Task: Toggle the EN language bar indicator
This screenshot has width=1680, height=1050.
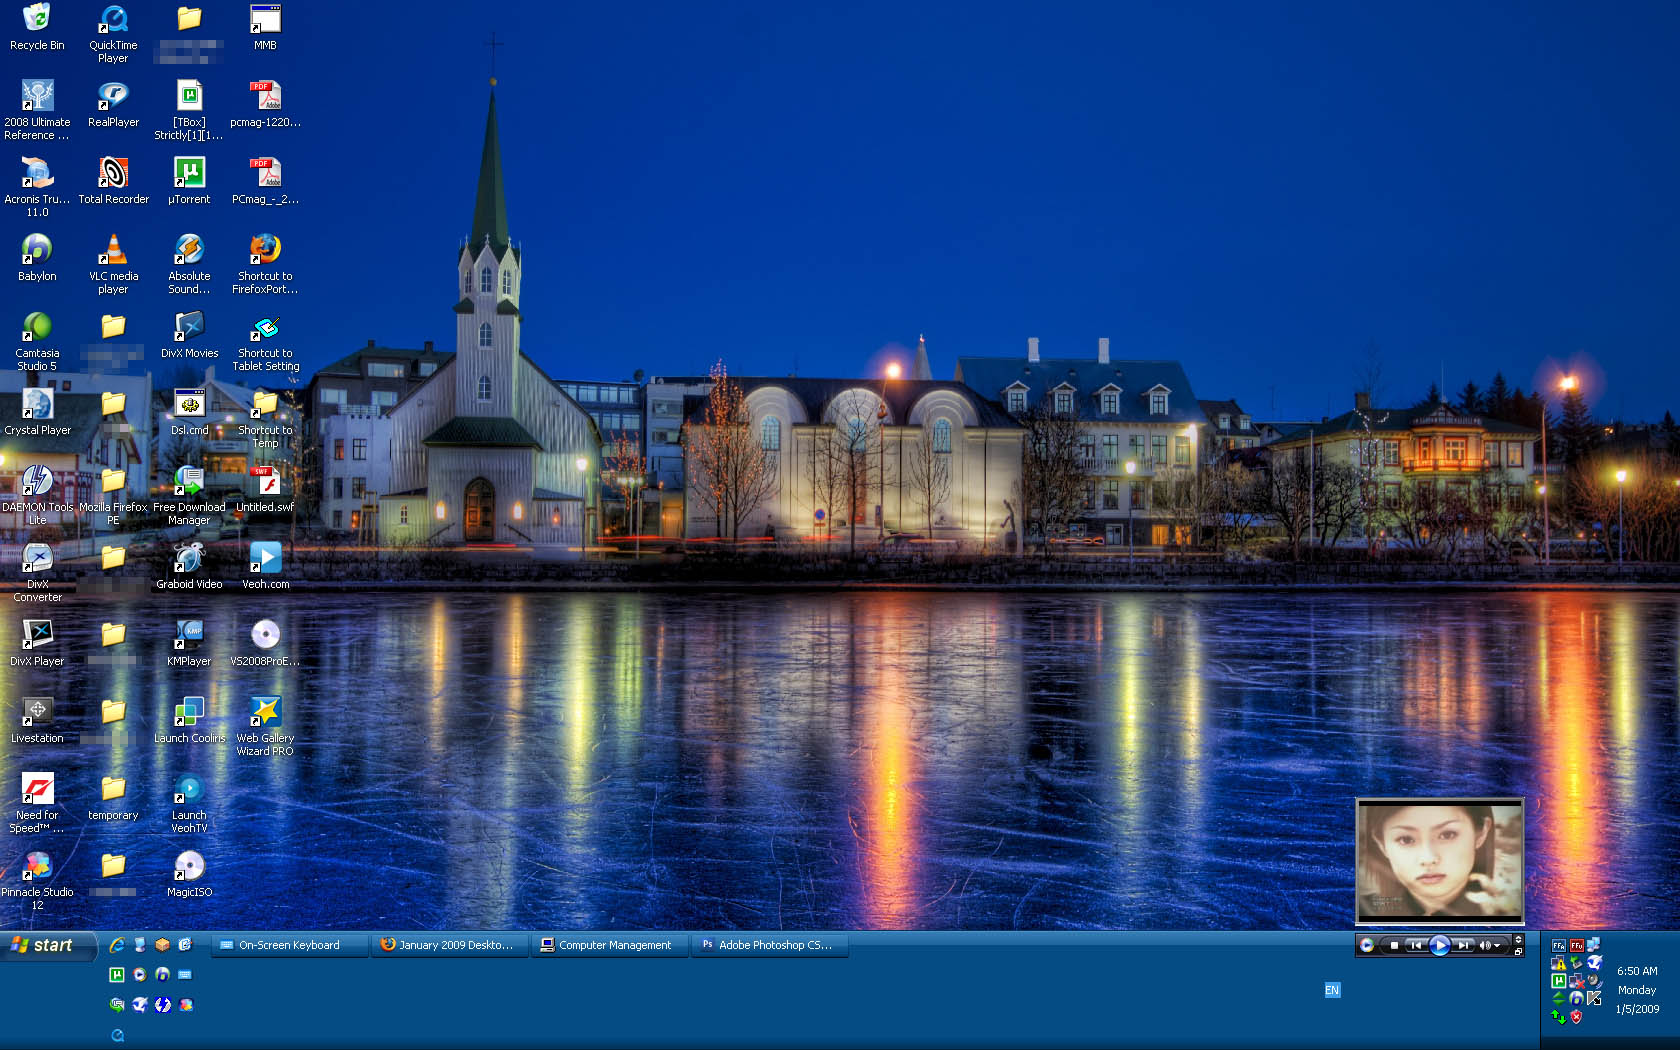Action: click(x=1332, y=990)
